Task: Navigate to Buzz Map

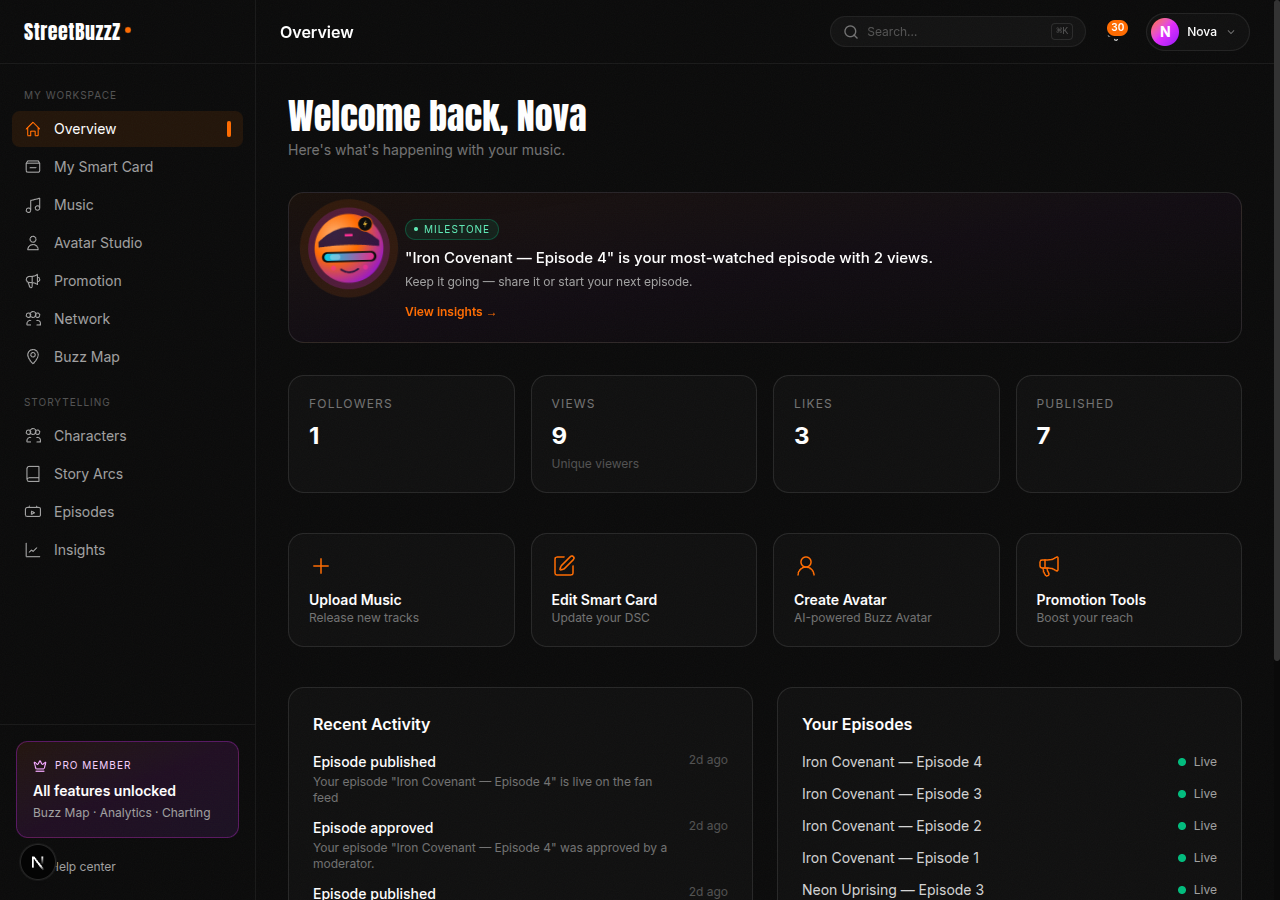Action: pos(127,357)
